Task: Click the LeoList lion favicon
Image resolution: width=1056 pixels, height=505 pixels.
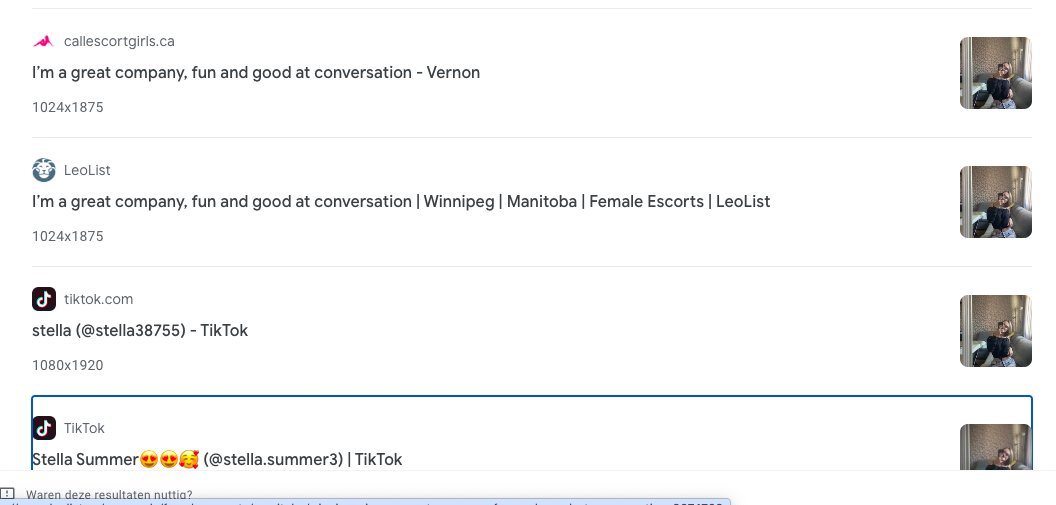Action: point(44,170)
